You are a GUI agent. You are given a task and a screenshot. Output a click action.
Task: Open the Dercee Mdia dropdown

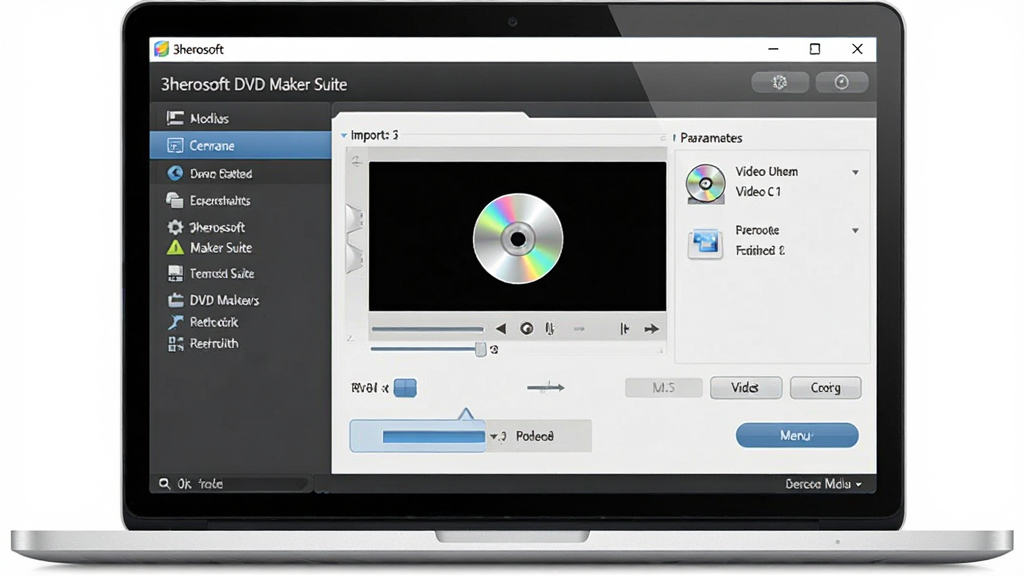[823, 484]
